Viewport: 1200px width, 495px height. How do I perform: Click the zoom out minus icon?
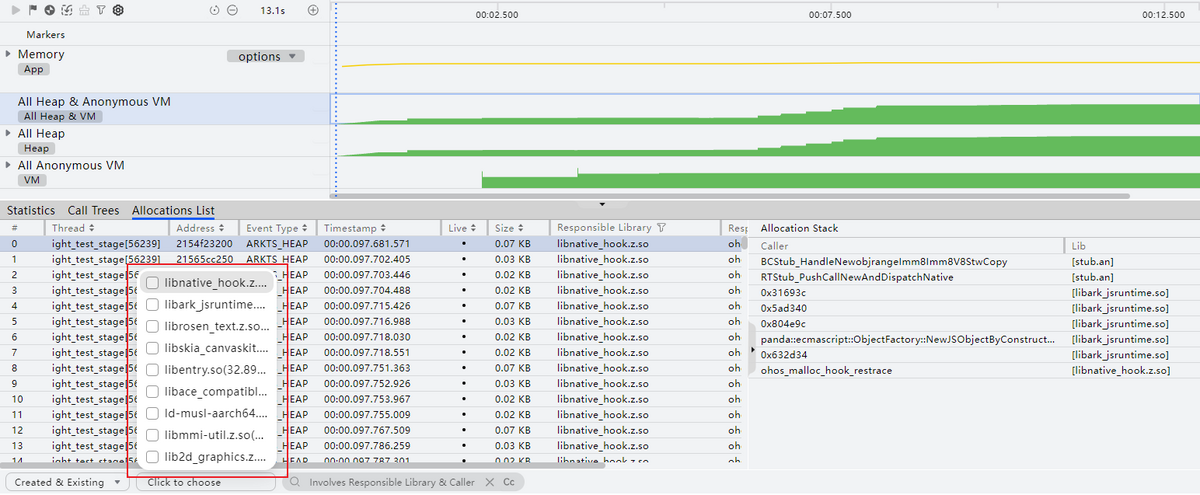(232, 10)
